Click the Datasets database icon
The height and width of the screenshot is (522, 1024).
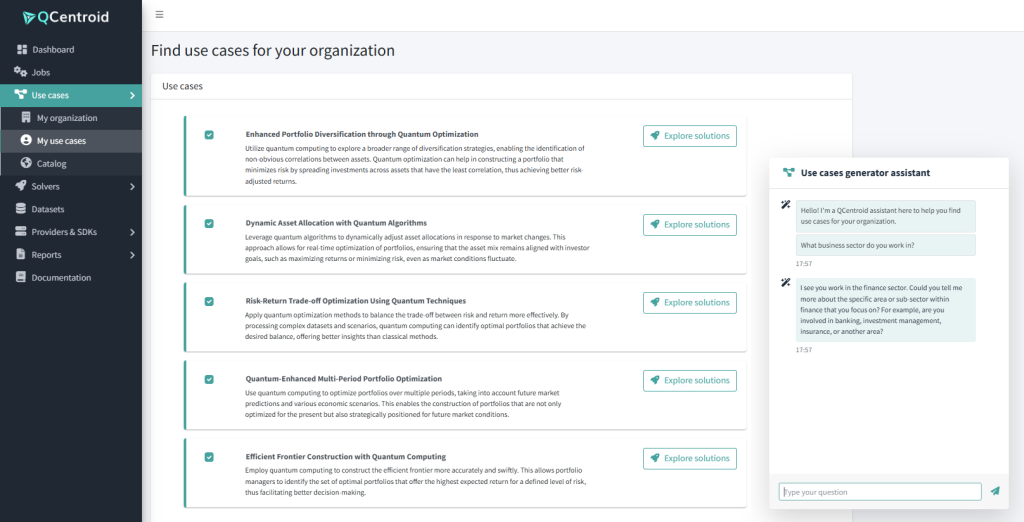tap(22, 209)
